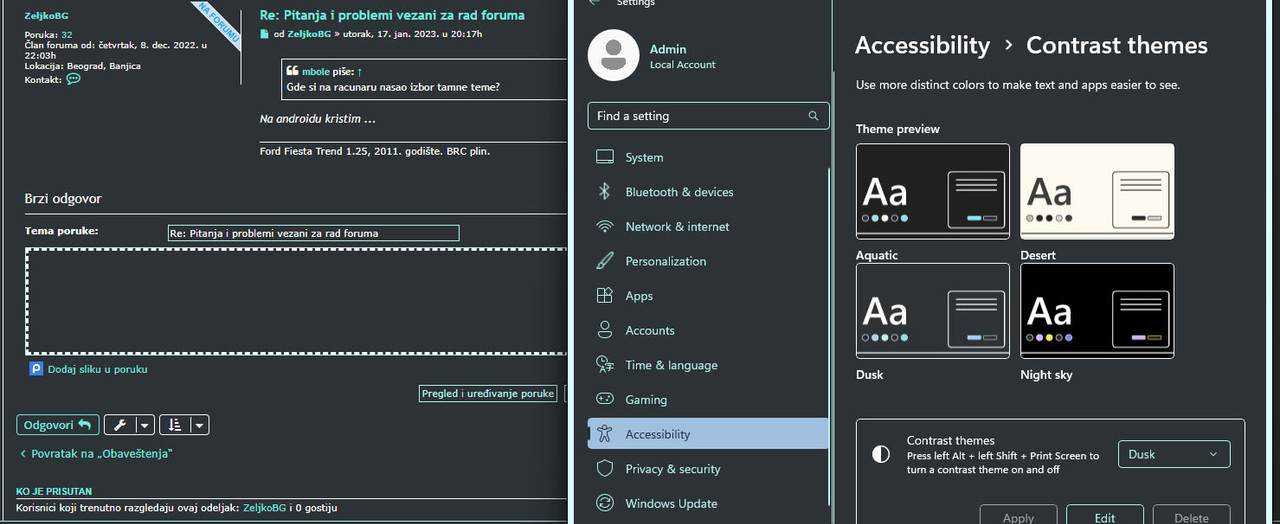Click the Edit contrast theme button
The height and width of the screenshot is (524, 1280).
[1105, 514]
